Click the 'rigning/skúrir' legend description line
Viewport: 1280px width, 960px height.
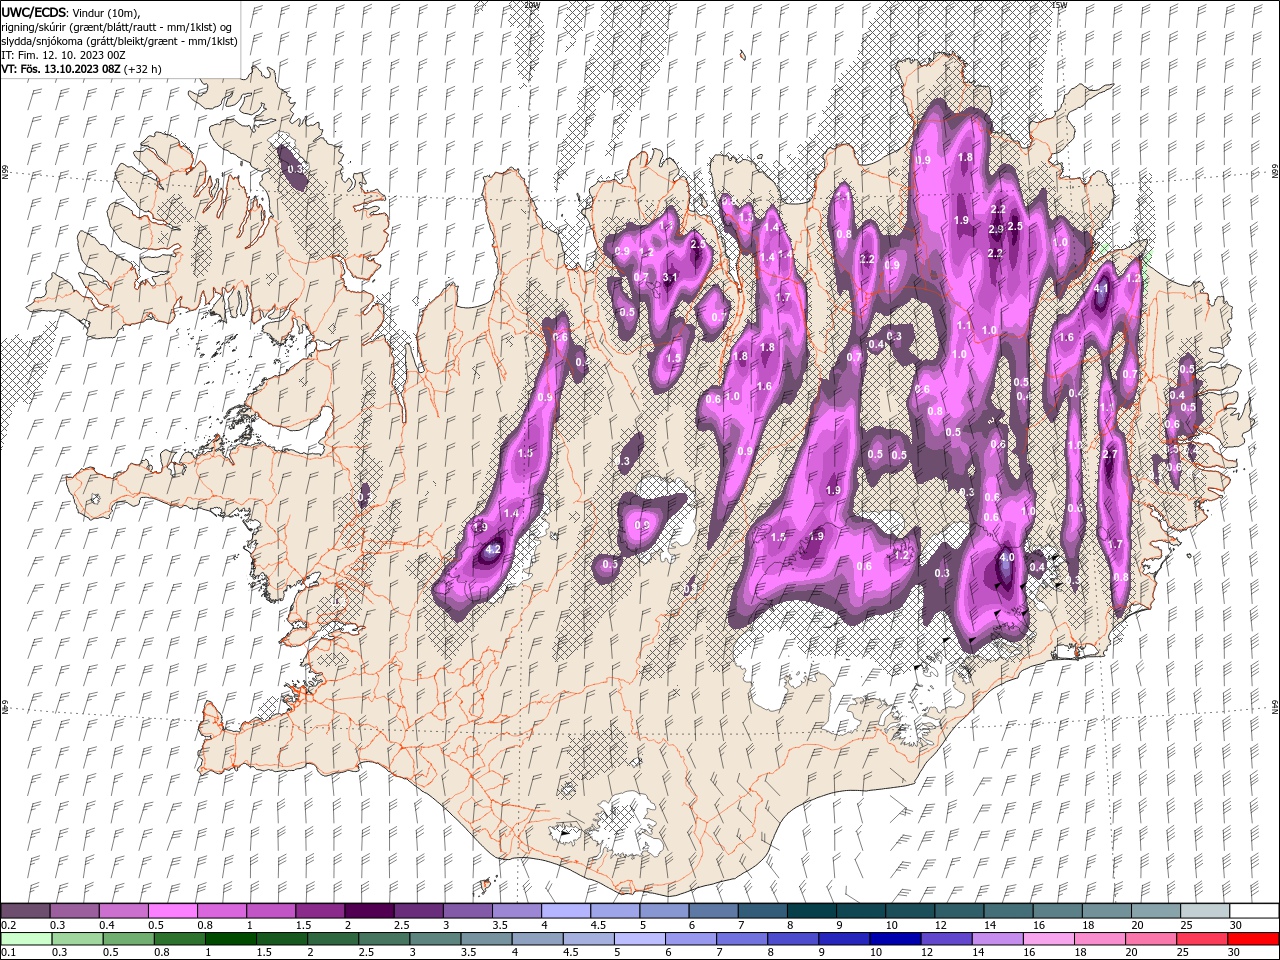117,27
